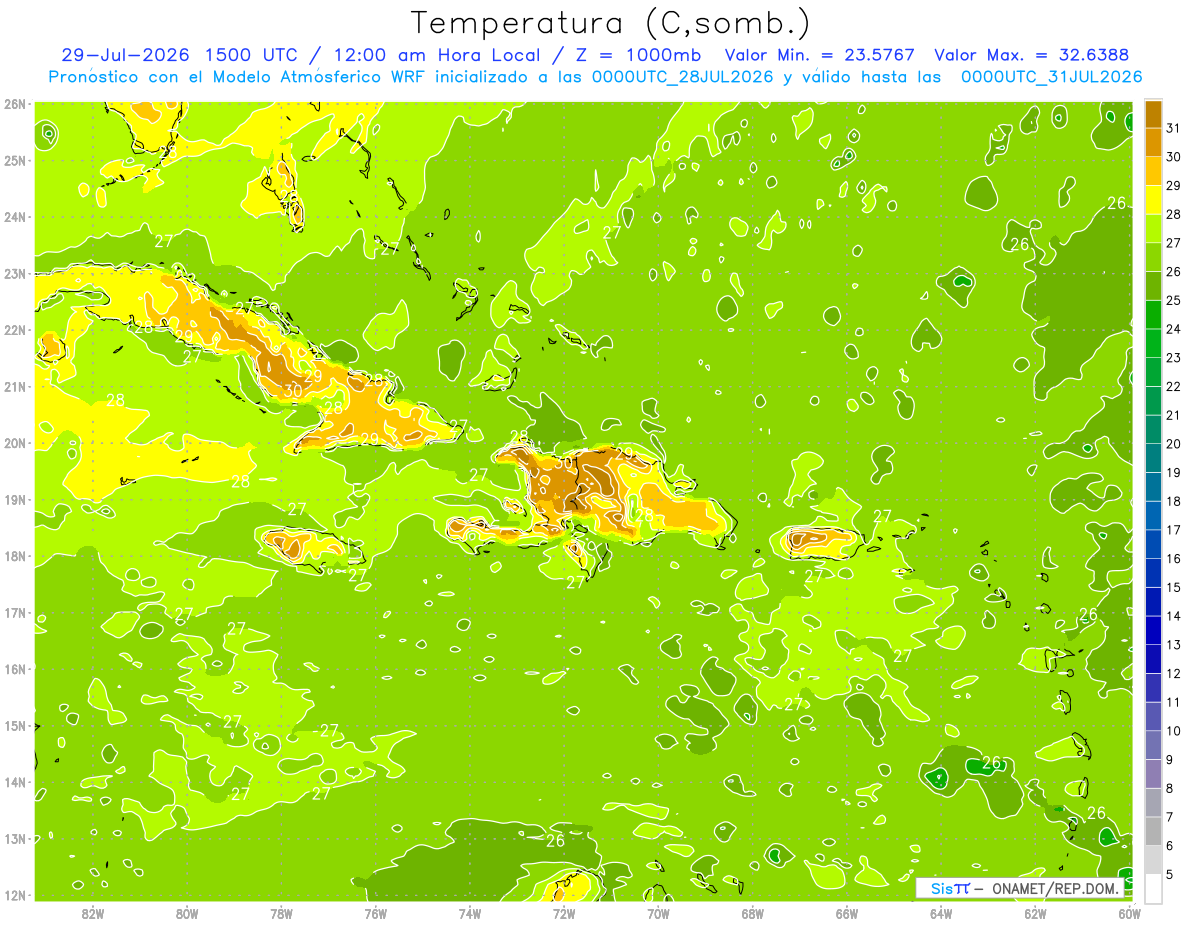Click the 22N latitude axis label

[15, 330]
